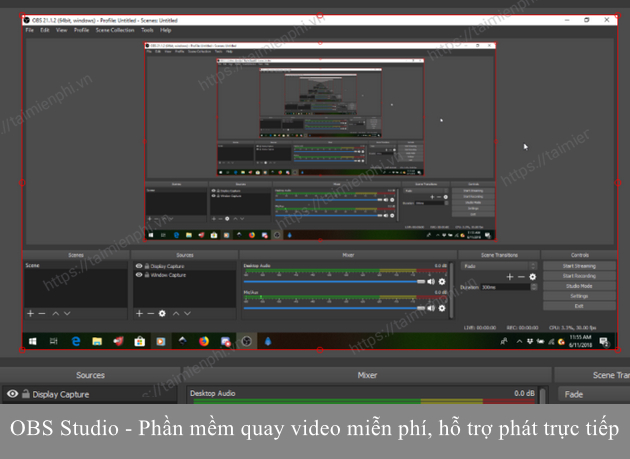Open the Fade dropdown in bottom Scene Transitions dock
630x459 pixels.
click(x=594, y=394)
